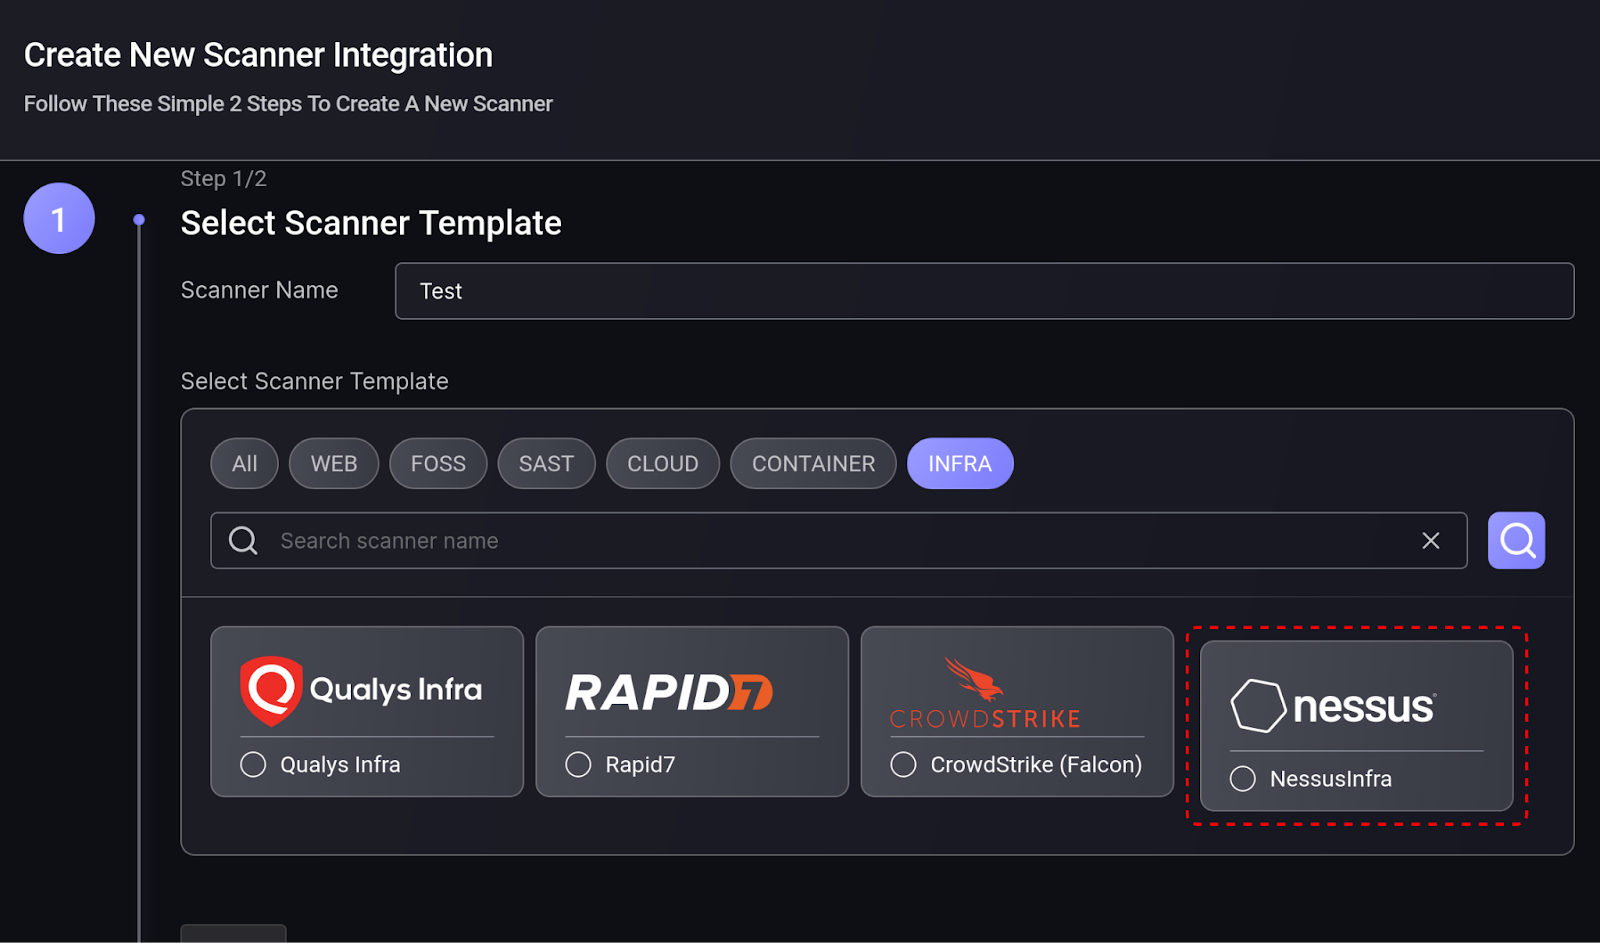
Task: Click the Create New Scanner Integration heading
Action: coord(258,55)
